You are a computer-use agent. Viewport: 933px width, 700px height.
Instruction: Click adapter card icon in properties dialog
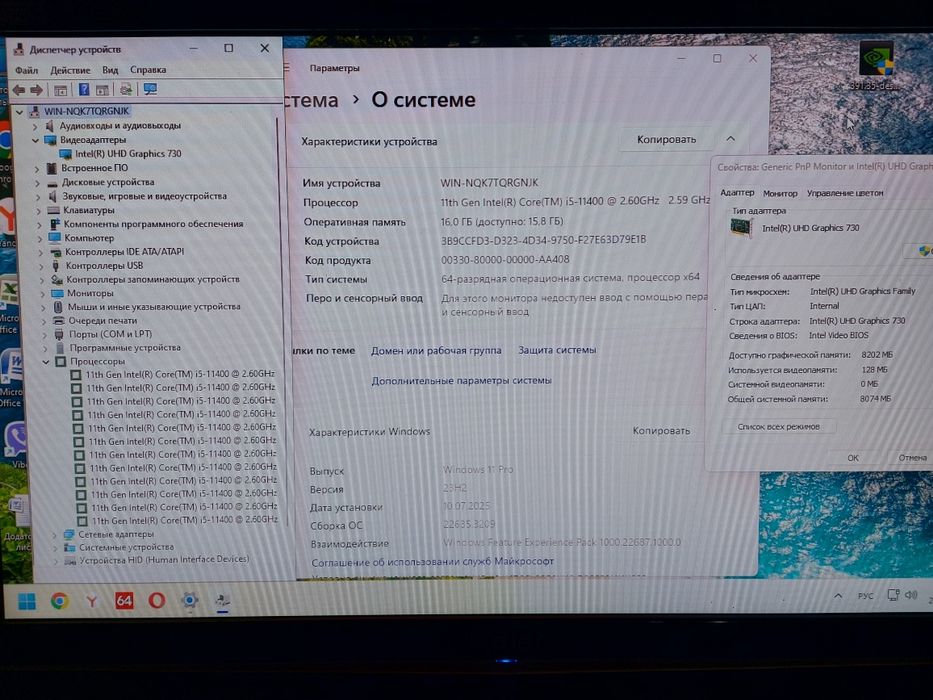741,228
